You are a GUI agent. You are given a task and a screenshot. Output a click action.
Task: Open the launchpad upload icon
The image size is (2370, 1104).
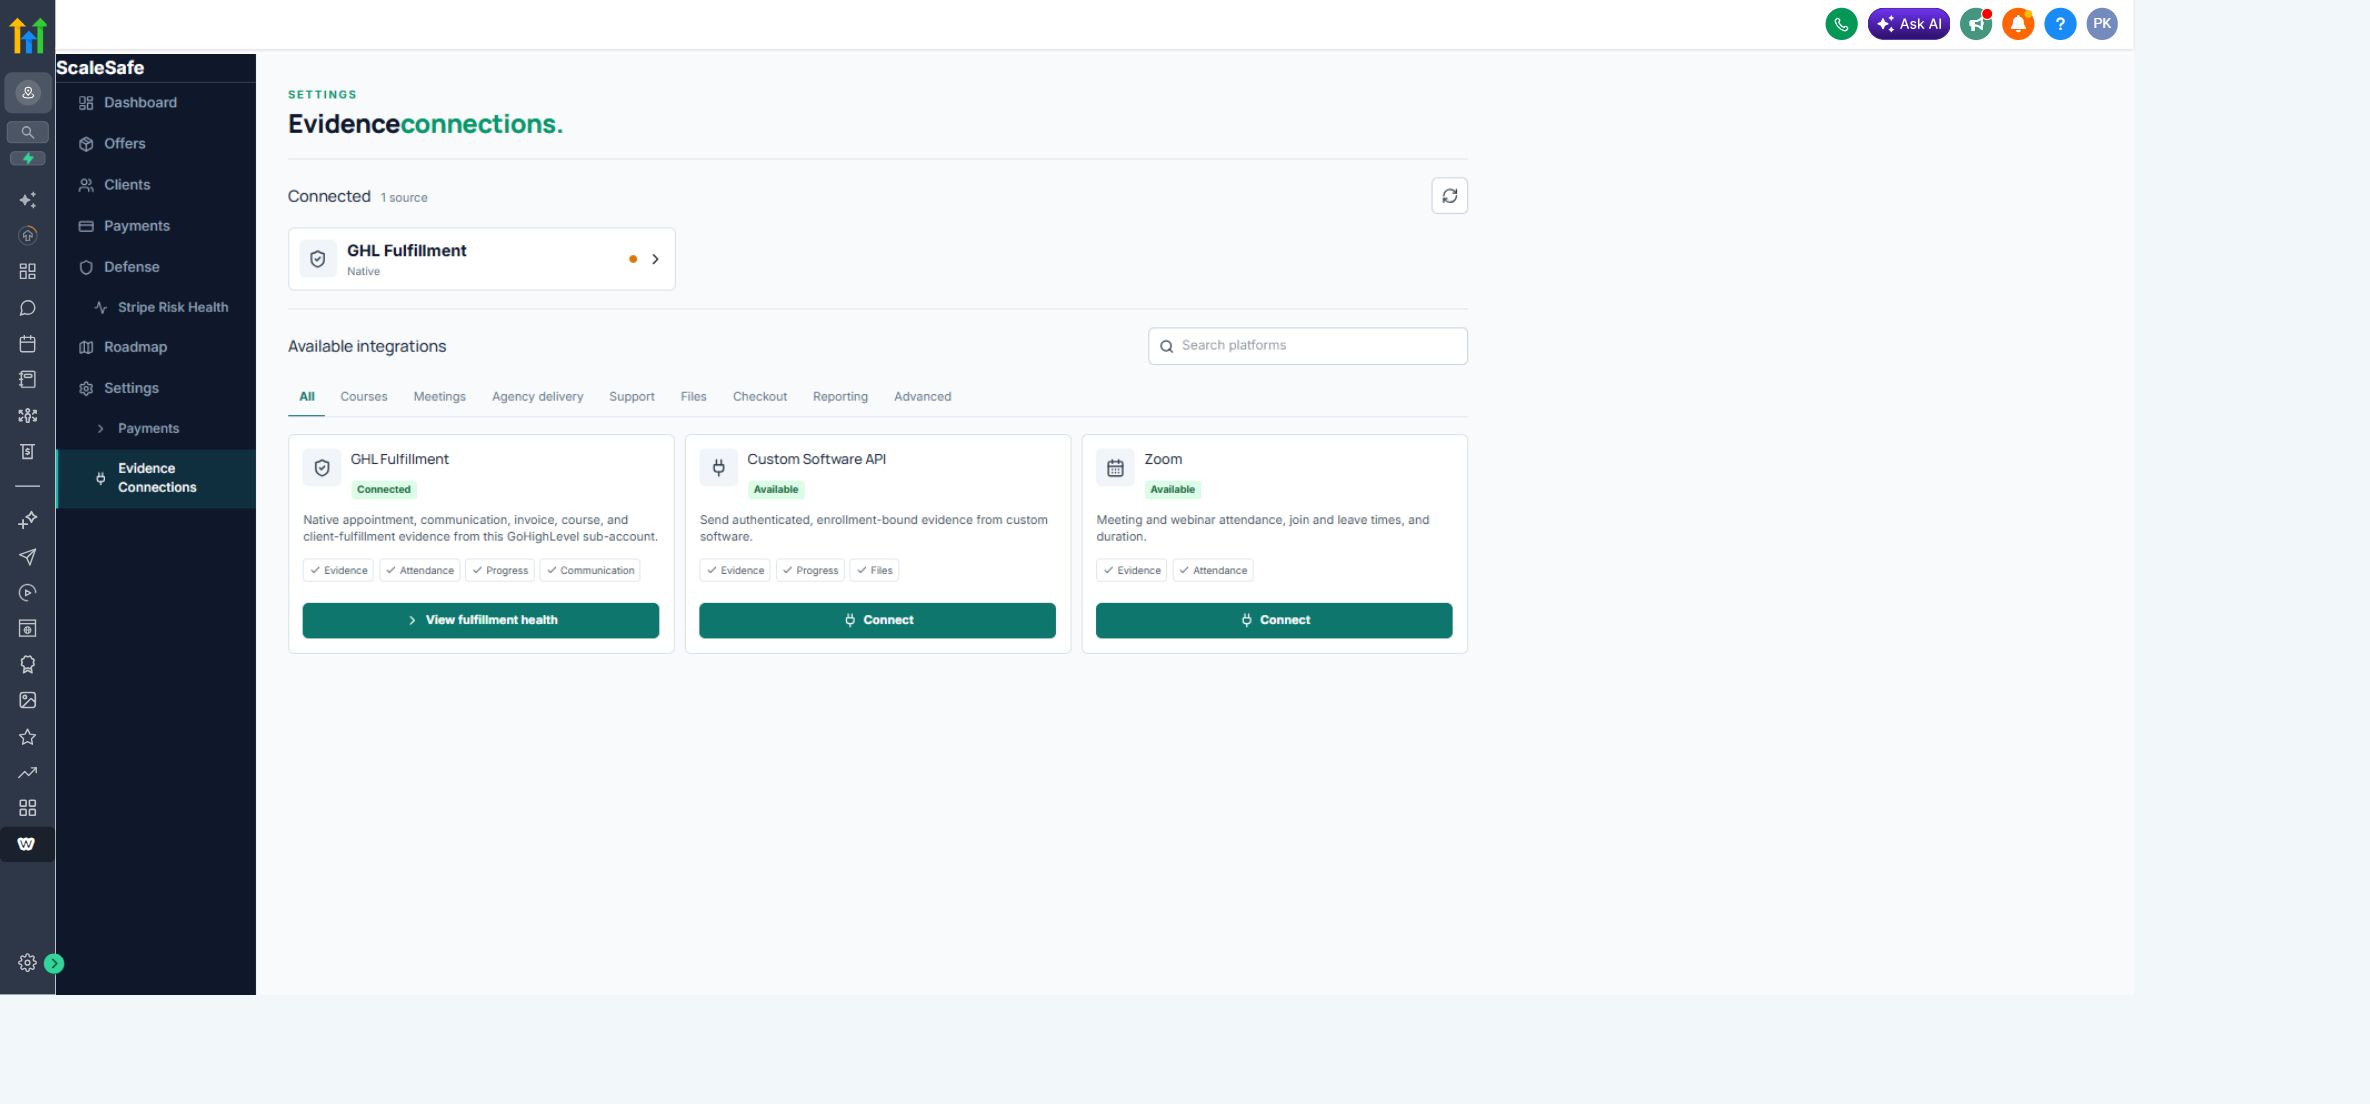point(28,235)
